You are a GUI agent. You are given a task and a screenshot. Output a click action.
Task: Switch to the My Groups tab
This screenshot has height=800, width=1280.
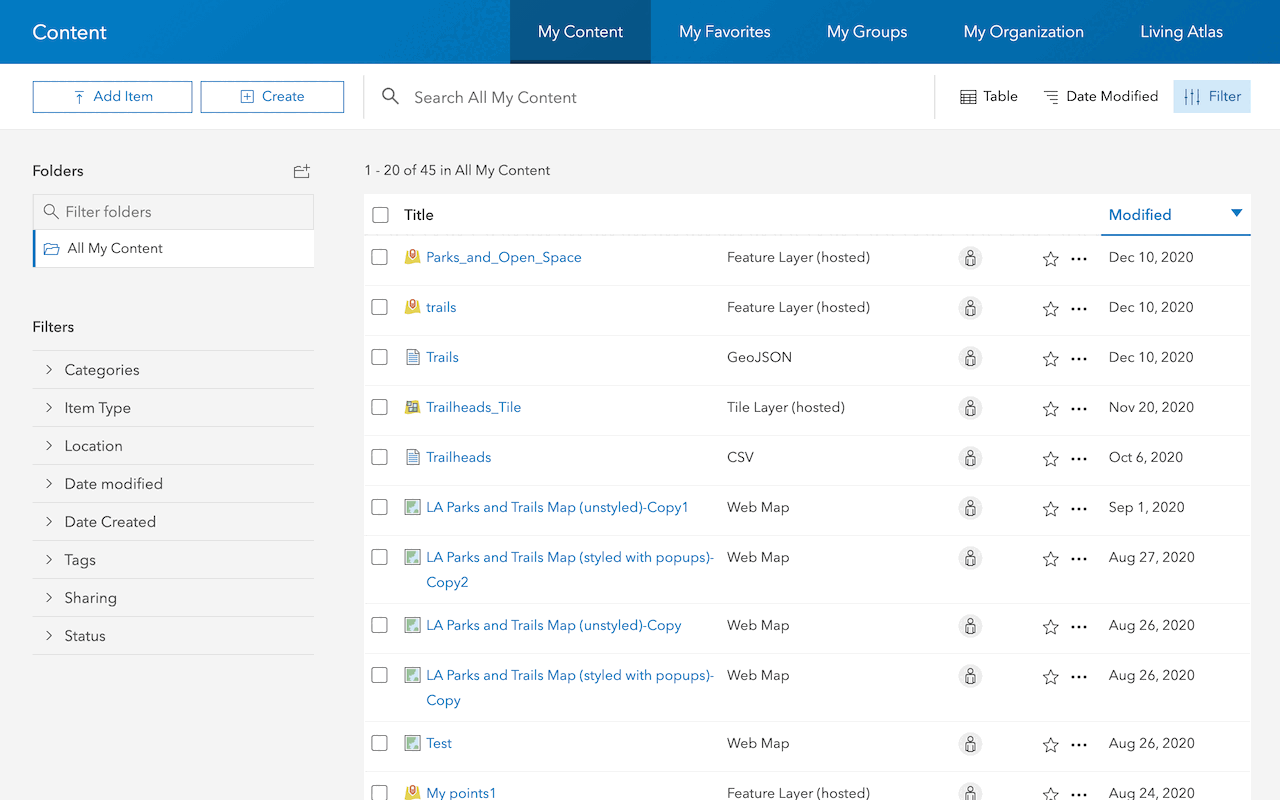[x=866, y=32]
